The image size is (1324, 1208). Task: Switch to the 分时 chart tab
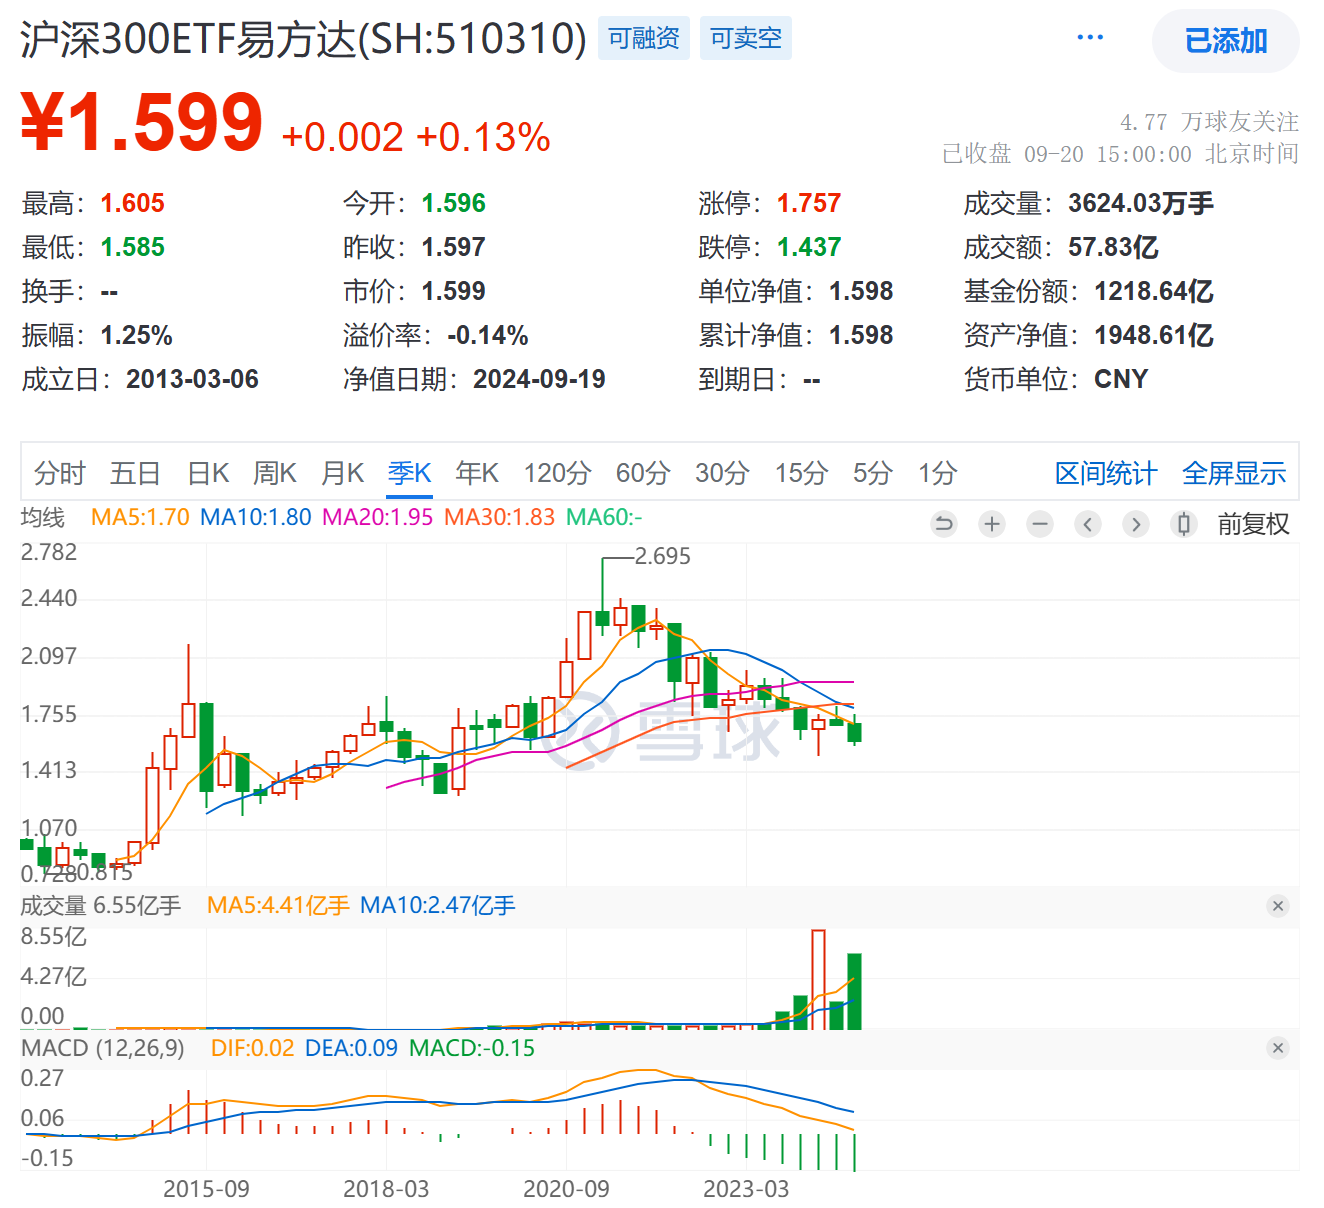click(60, 473)
